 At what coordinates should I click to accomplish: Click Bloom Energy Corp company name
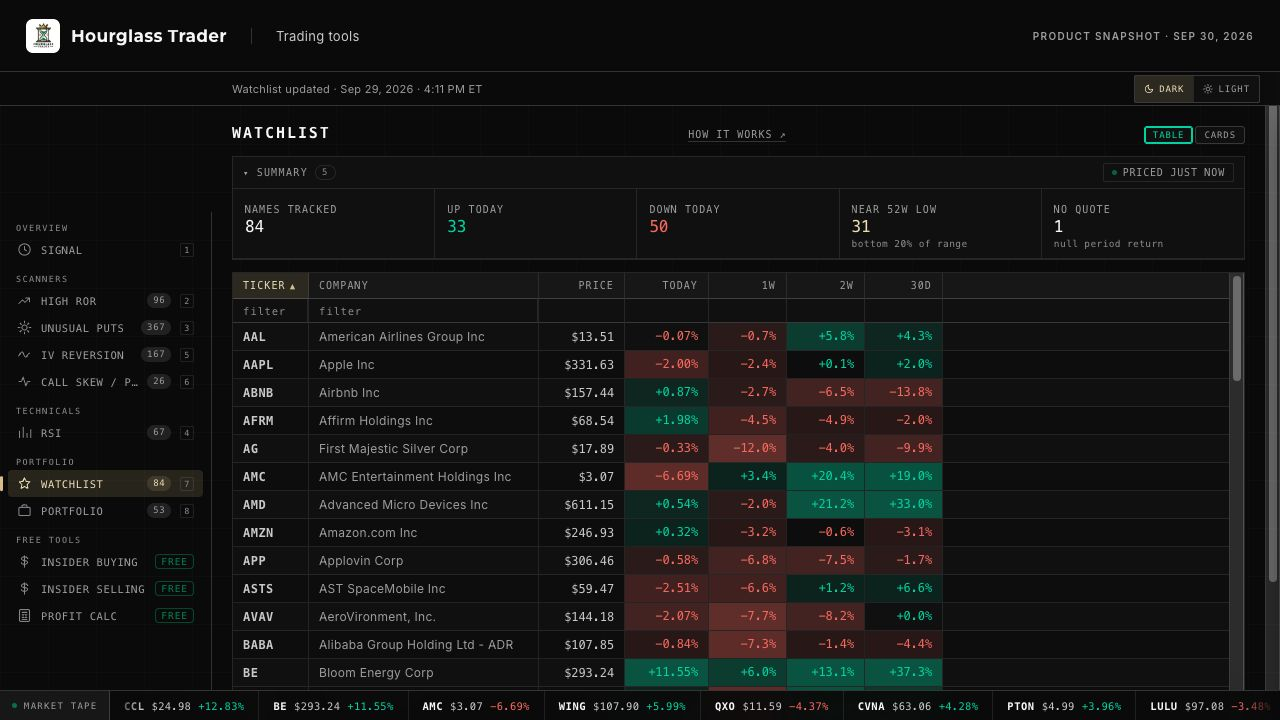(376, 673)
